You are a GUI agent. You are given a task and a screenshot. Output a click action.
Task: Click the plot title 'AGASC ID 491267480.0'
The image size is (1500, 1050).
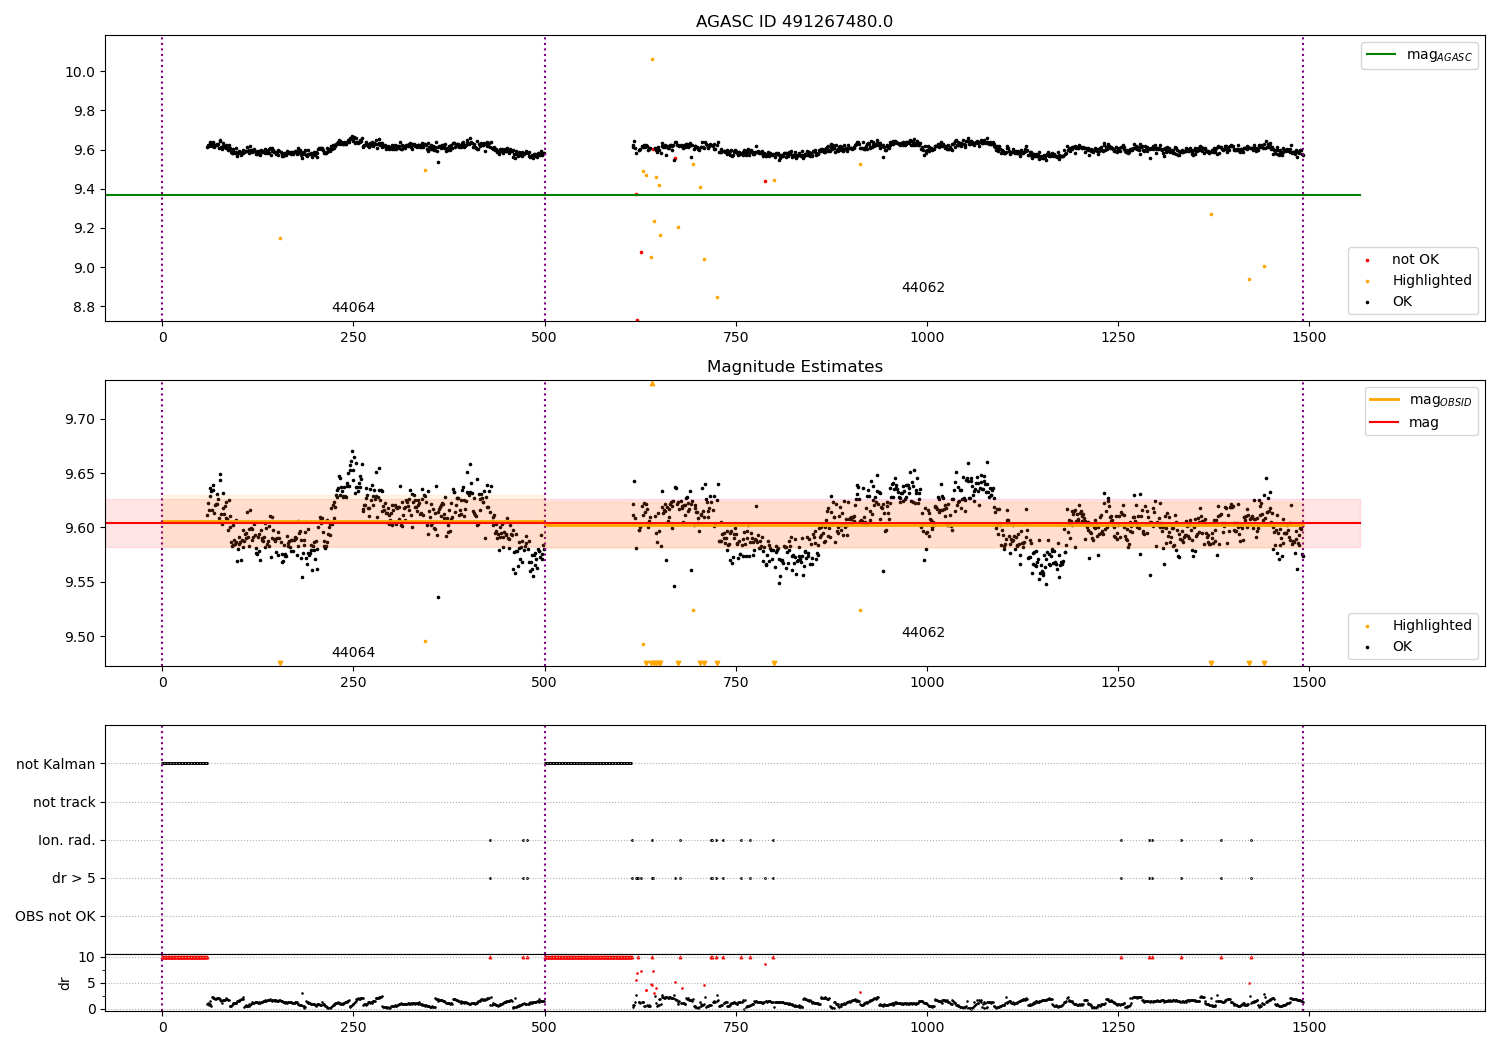pyautogui.click(x=794, y=22)
